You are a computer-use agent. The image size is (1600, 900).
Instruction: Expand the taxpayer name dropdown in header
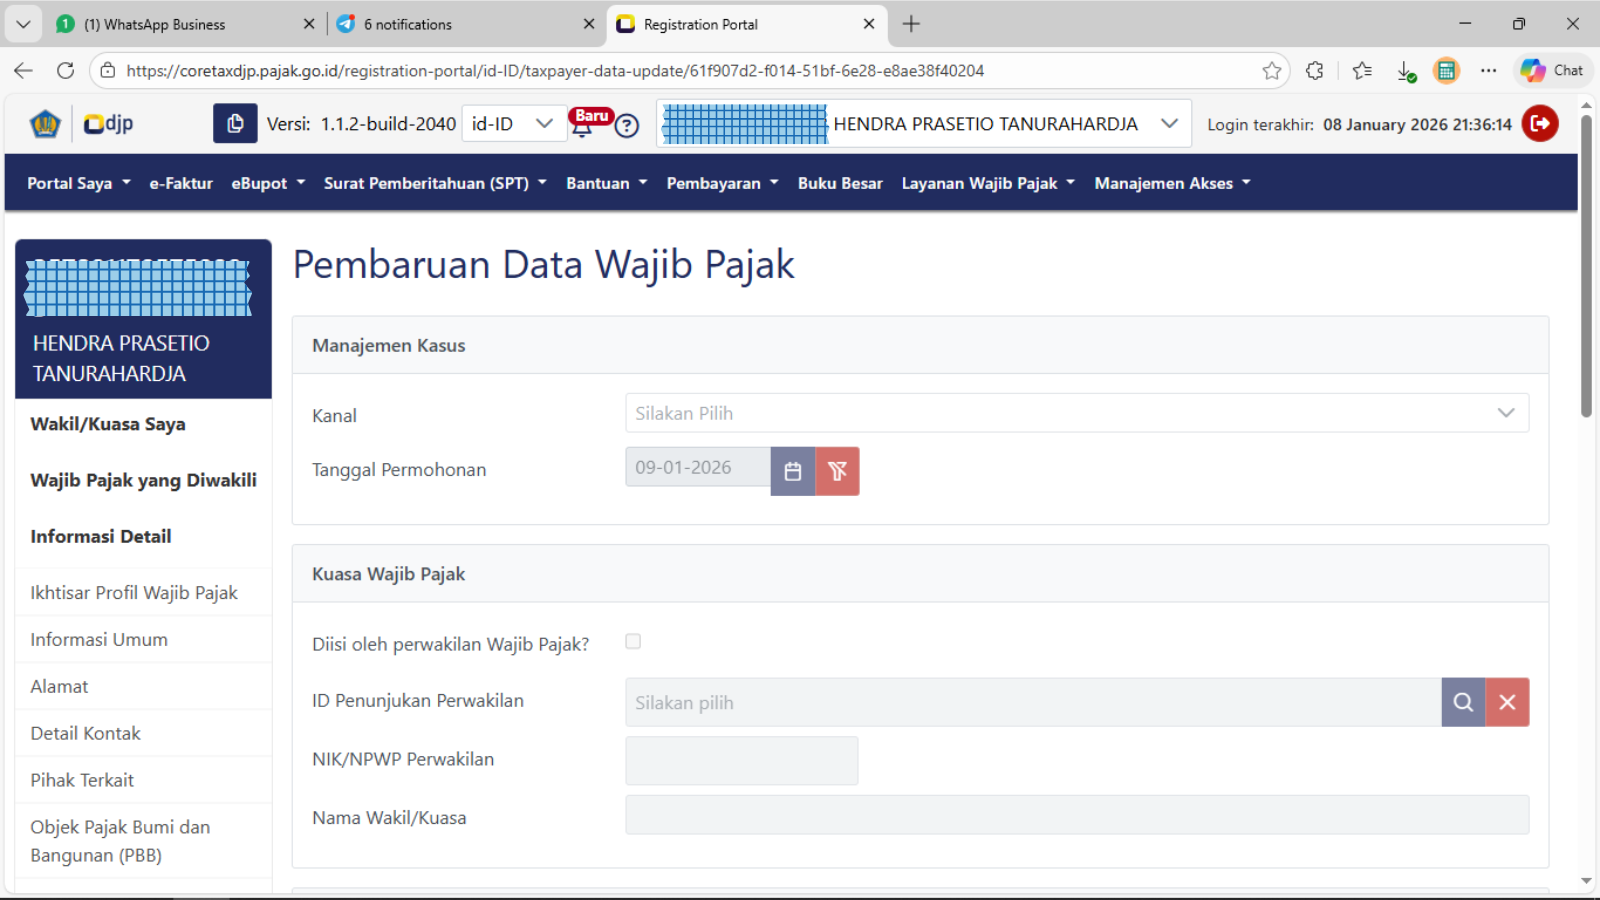pos(1168,124)
